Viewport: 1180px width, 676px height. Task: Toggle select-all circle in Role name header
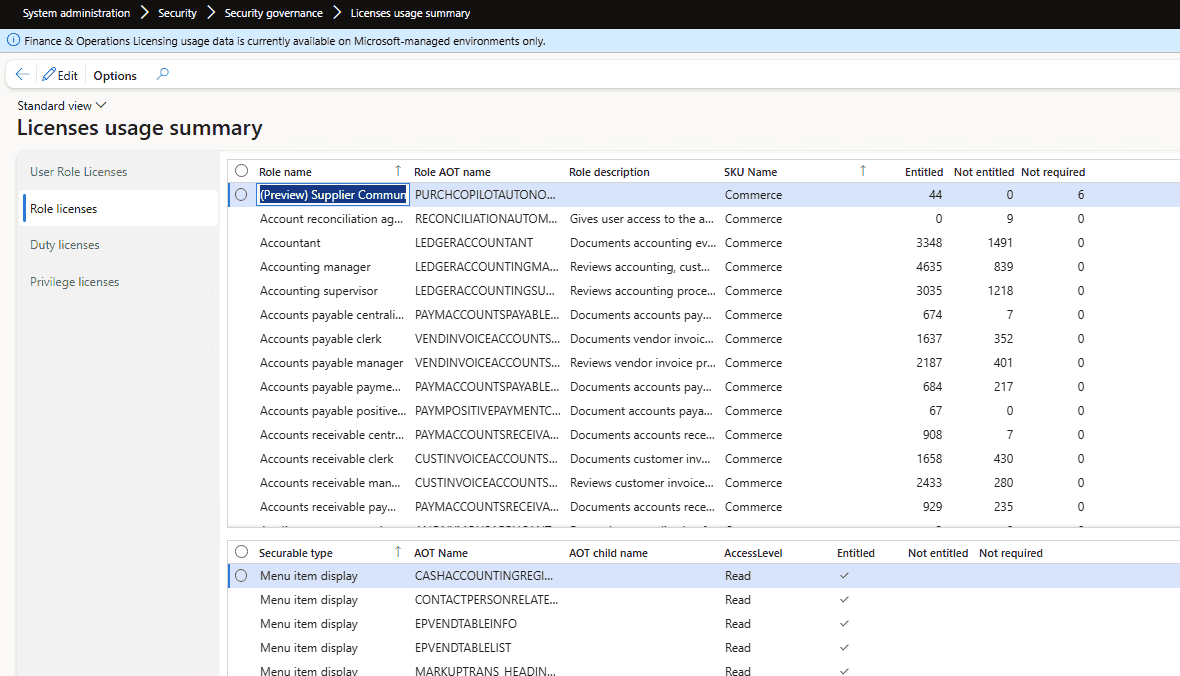click(241, 171)
